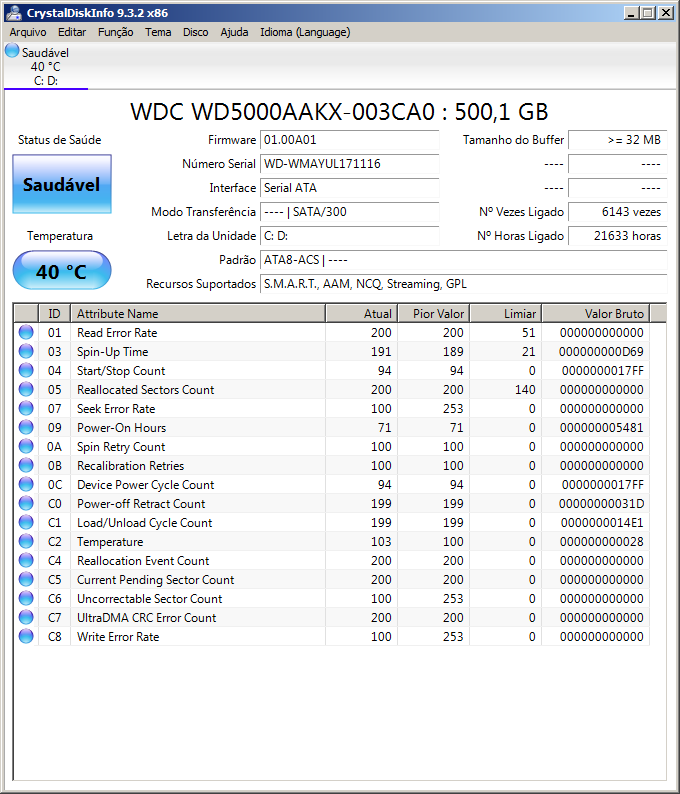680x794 pixels.
Task: Click the Atual column header
Action: click(362, 313)
